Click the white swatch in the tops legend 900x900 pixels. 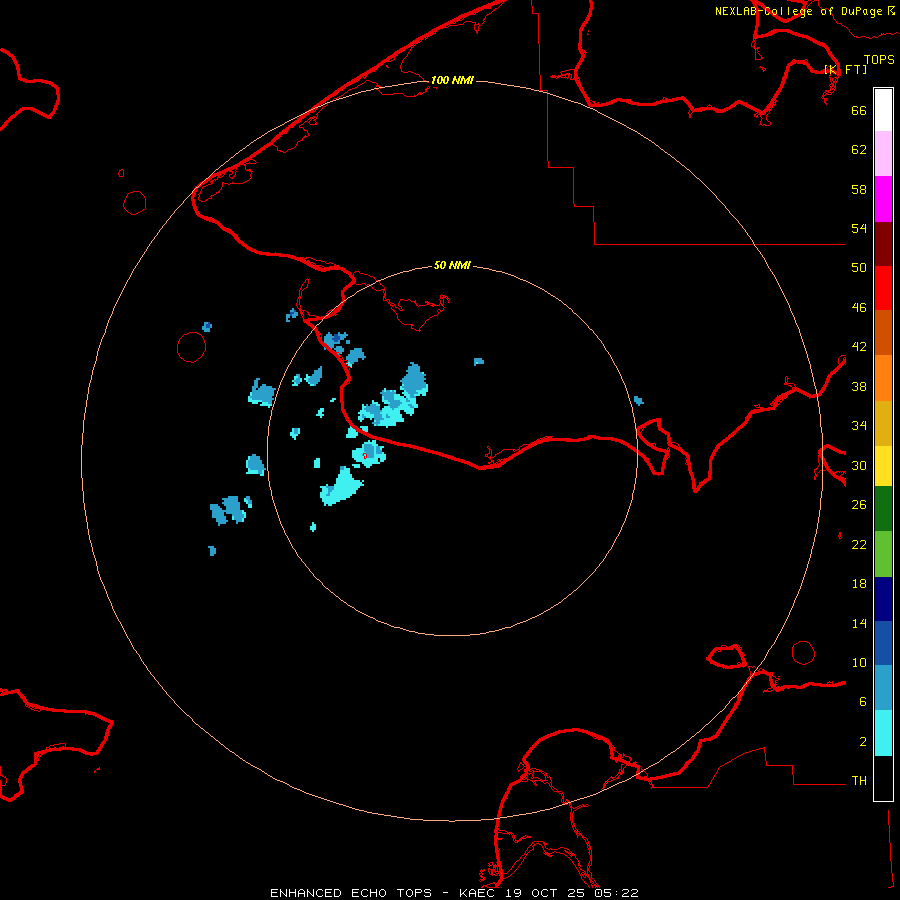pyautogui.click(x=883, y=110)
